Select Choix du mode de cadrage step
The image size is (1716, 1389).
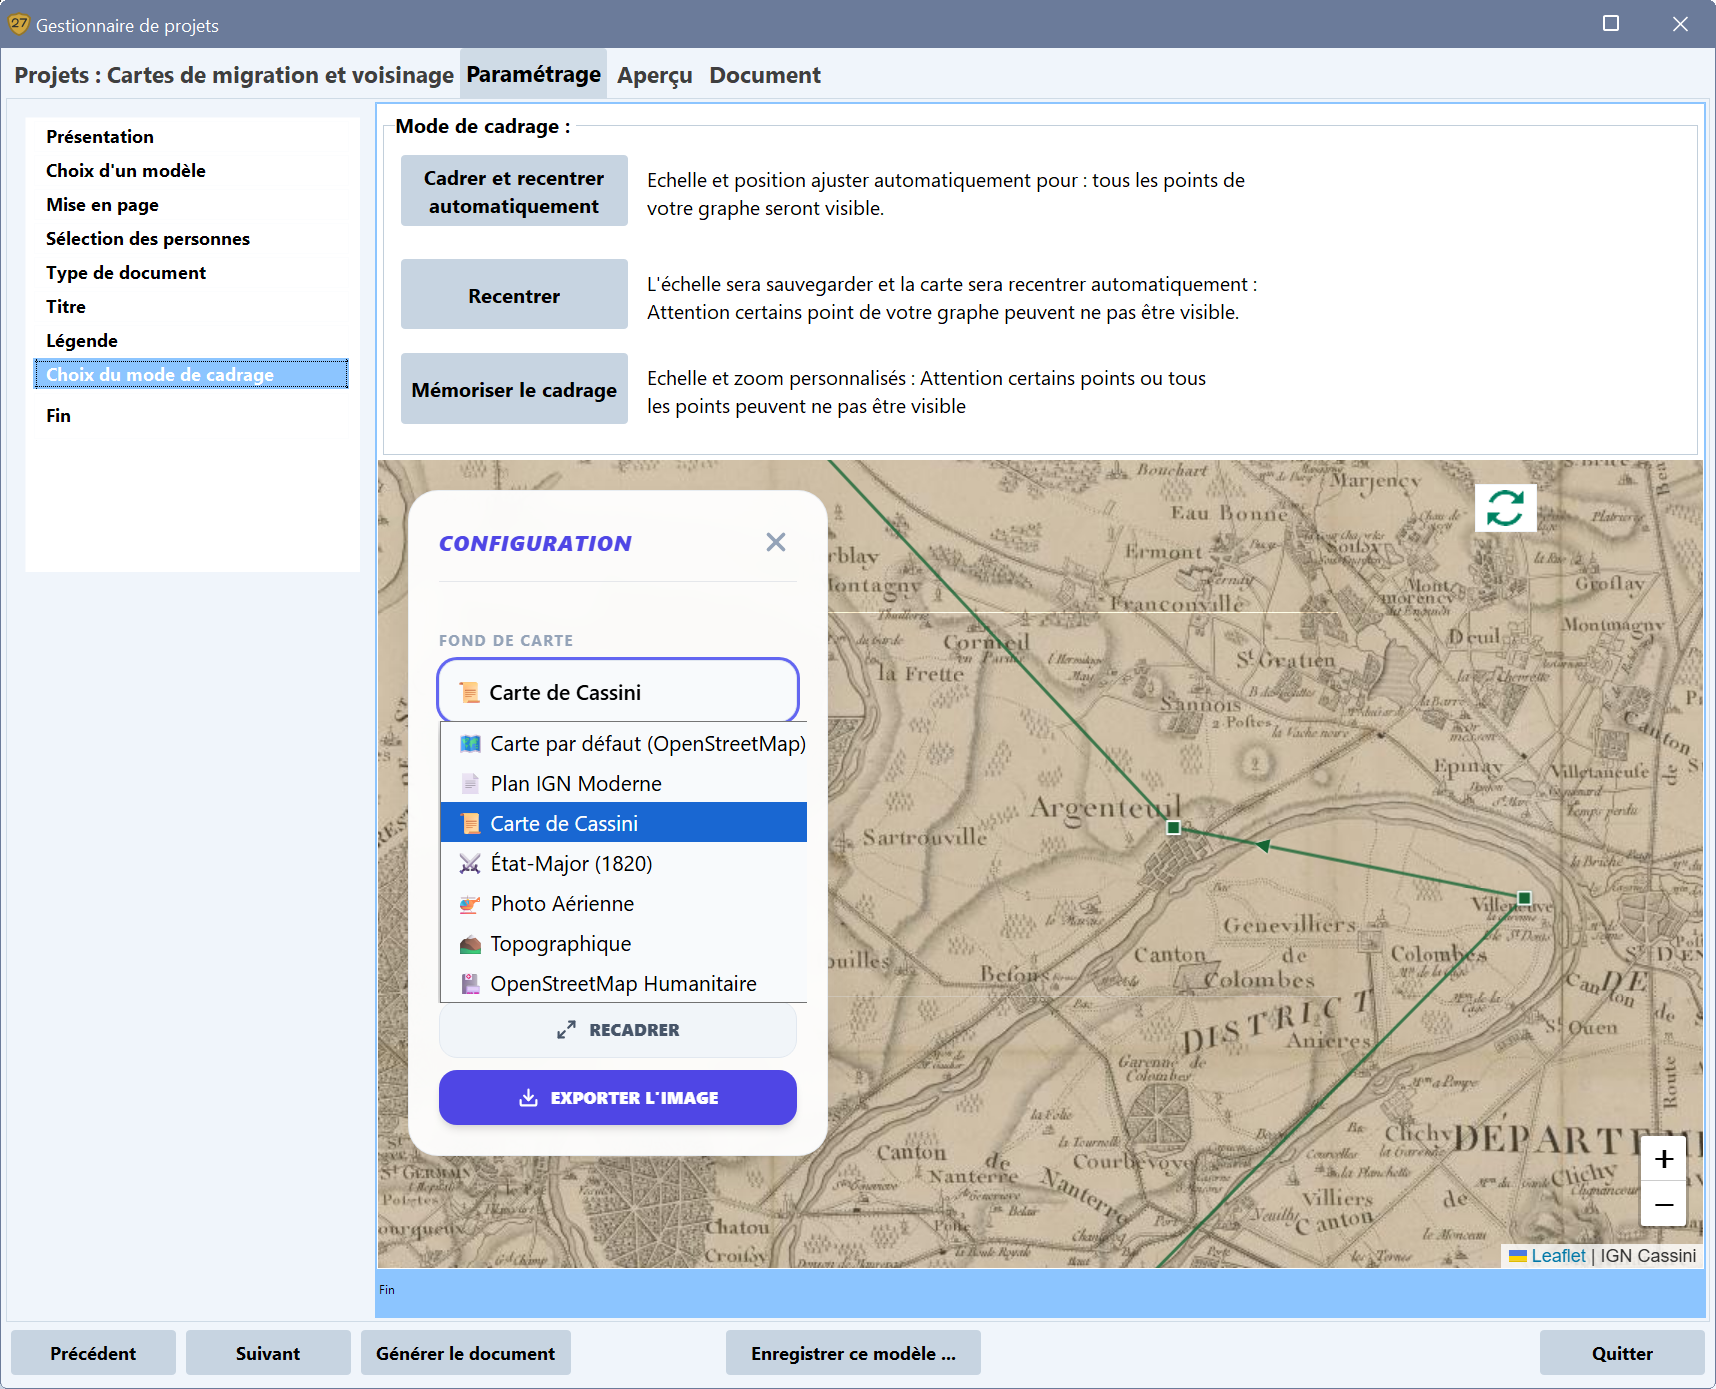tap(191, 374)
